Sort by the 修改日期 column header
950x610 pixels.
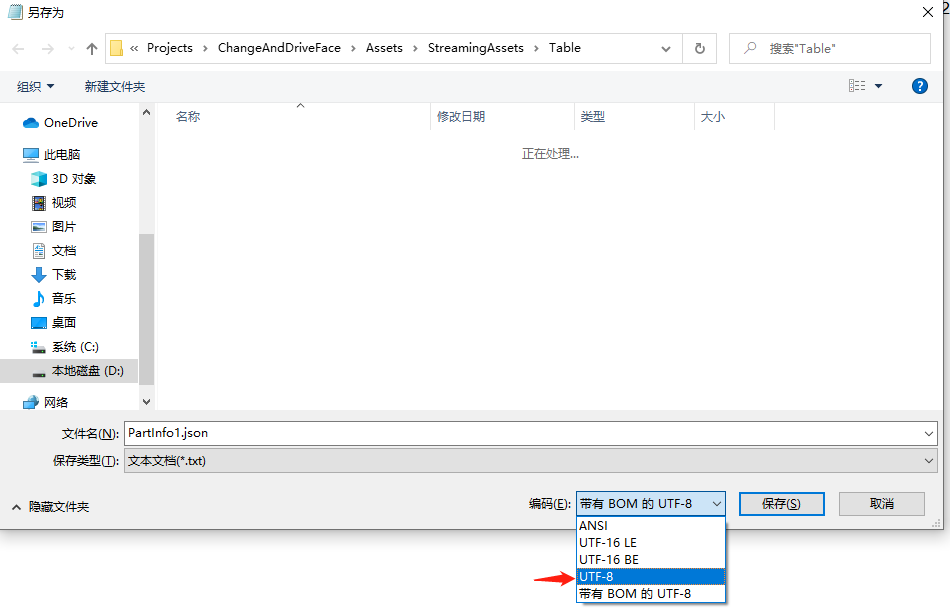(502, 117)
